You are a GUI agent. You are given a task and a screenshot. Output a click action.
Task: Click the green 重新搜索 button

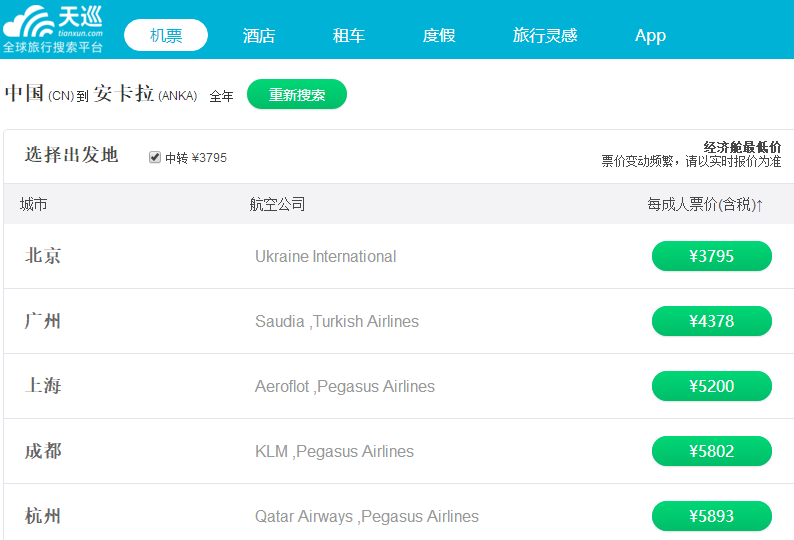(x=297, y=94)
